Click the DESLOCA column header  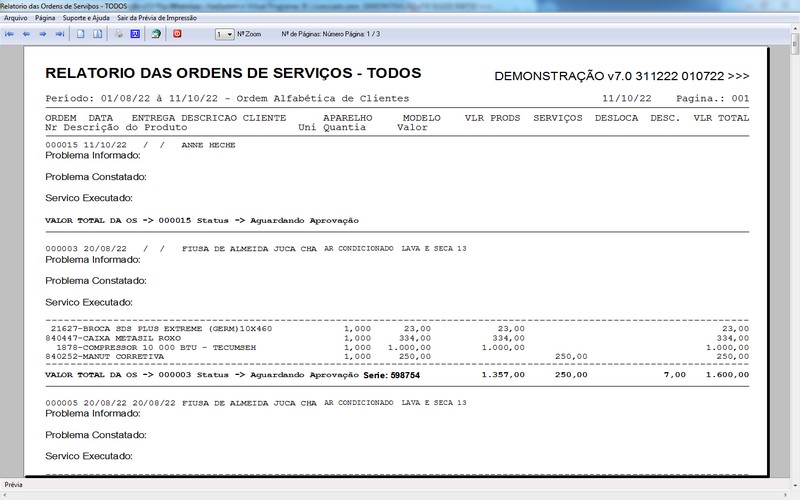(616, 118)
